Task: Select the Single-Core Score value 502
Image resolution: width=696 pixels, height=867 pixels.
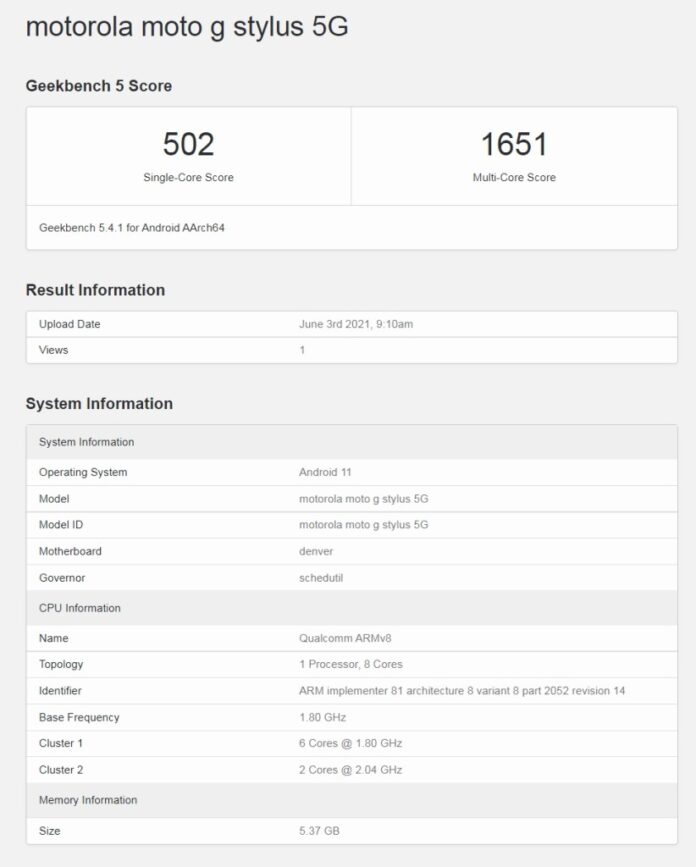Action: (188, 145)
